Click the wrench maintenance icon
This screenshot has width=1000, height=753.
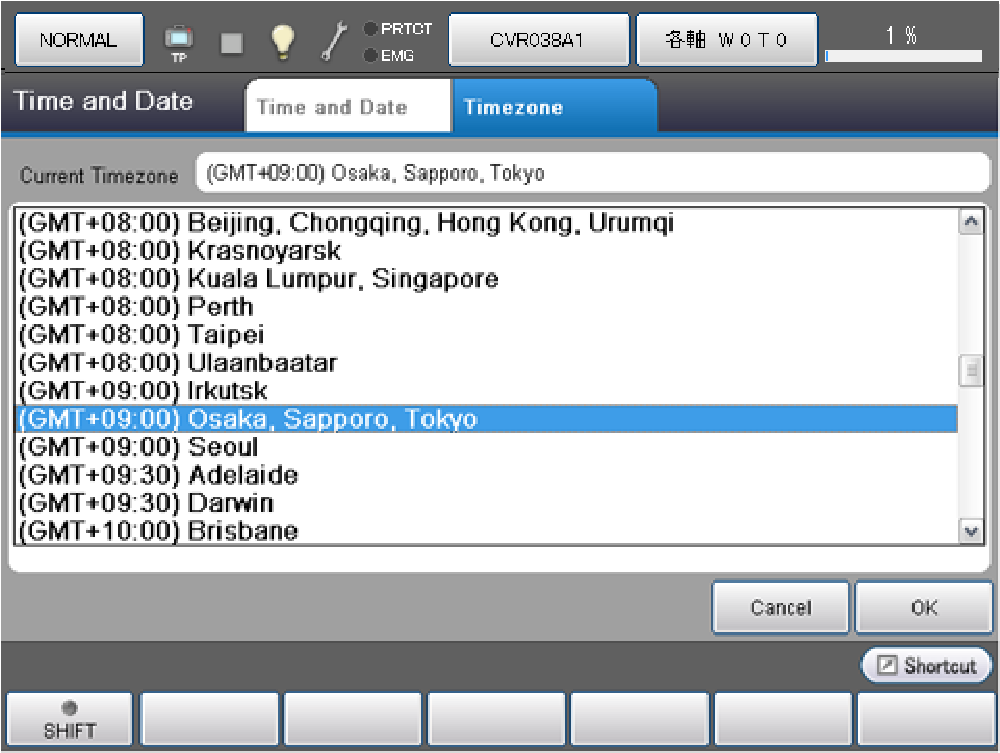tap(334, 41)
